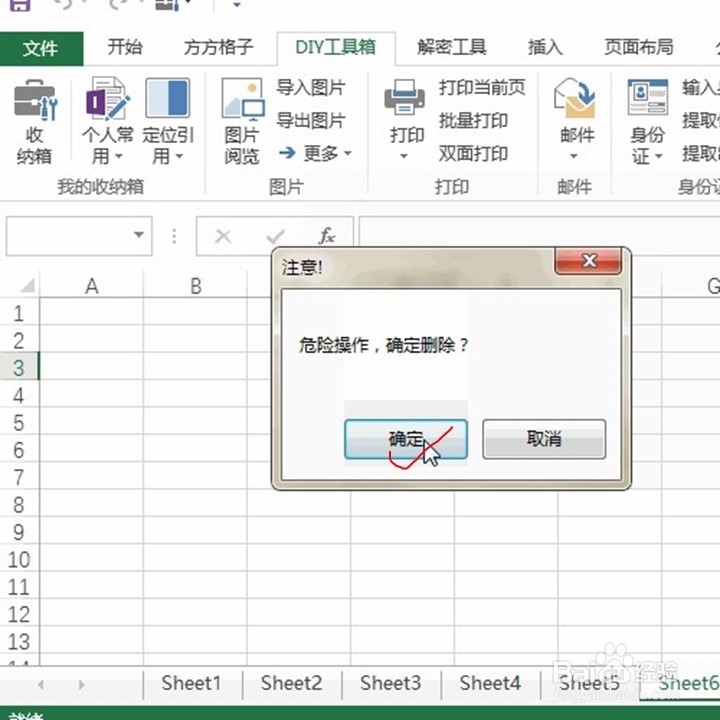Switch to the 插入 tab

(545, 47)
